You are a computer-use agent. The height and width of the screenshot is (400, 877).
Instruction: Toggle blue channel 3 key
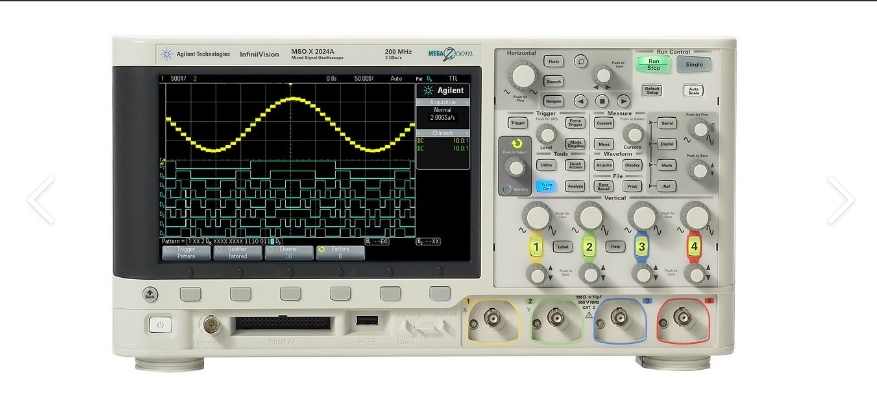click(x=641, y=247)
